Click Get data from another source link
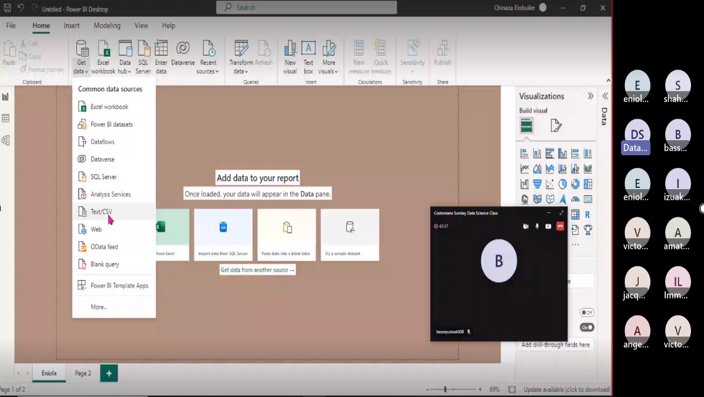Image resolution: width=704 pixels, height=397 pixels. point(257,269)
